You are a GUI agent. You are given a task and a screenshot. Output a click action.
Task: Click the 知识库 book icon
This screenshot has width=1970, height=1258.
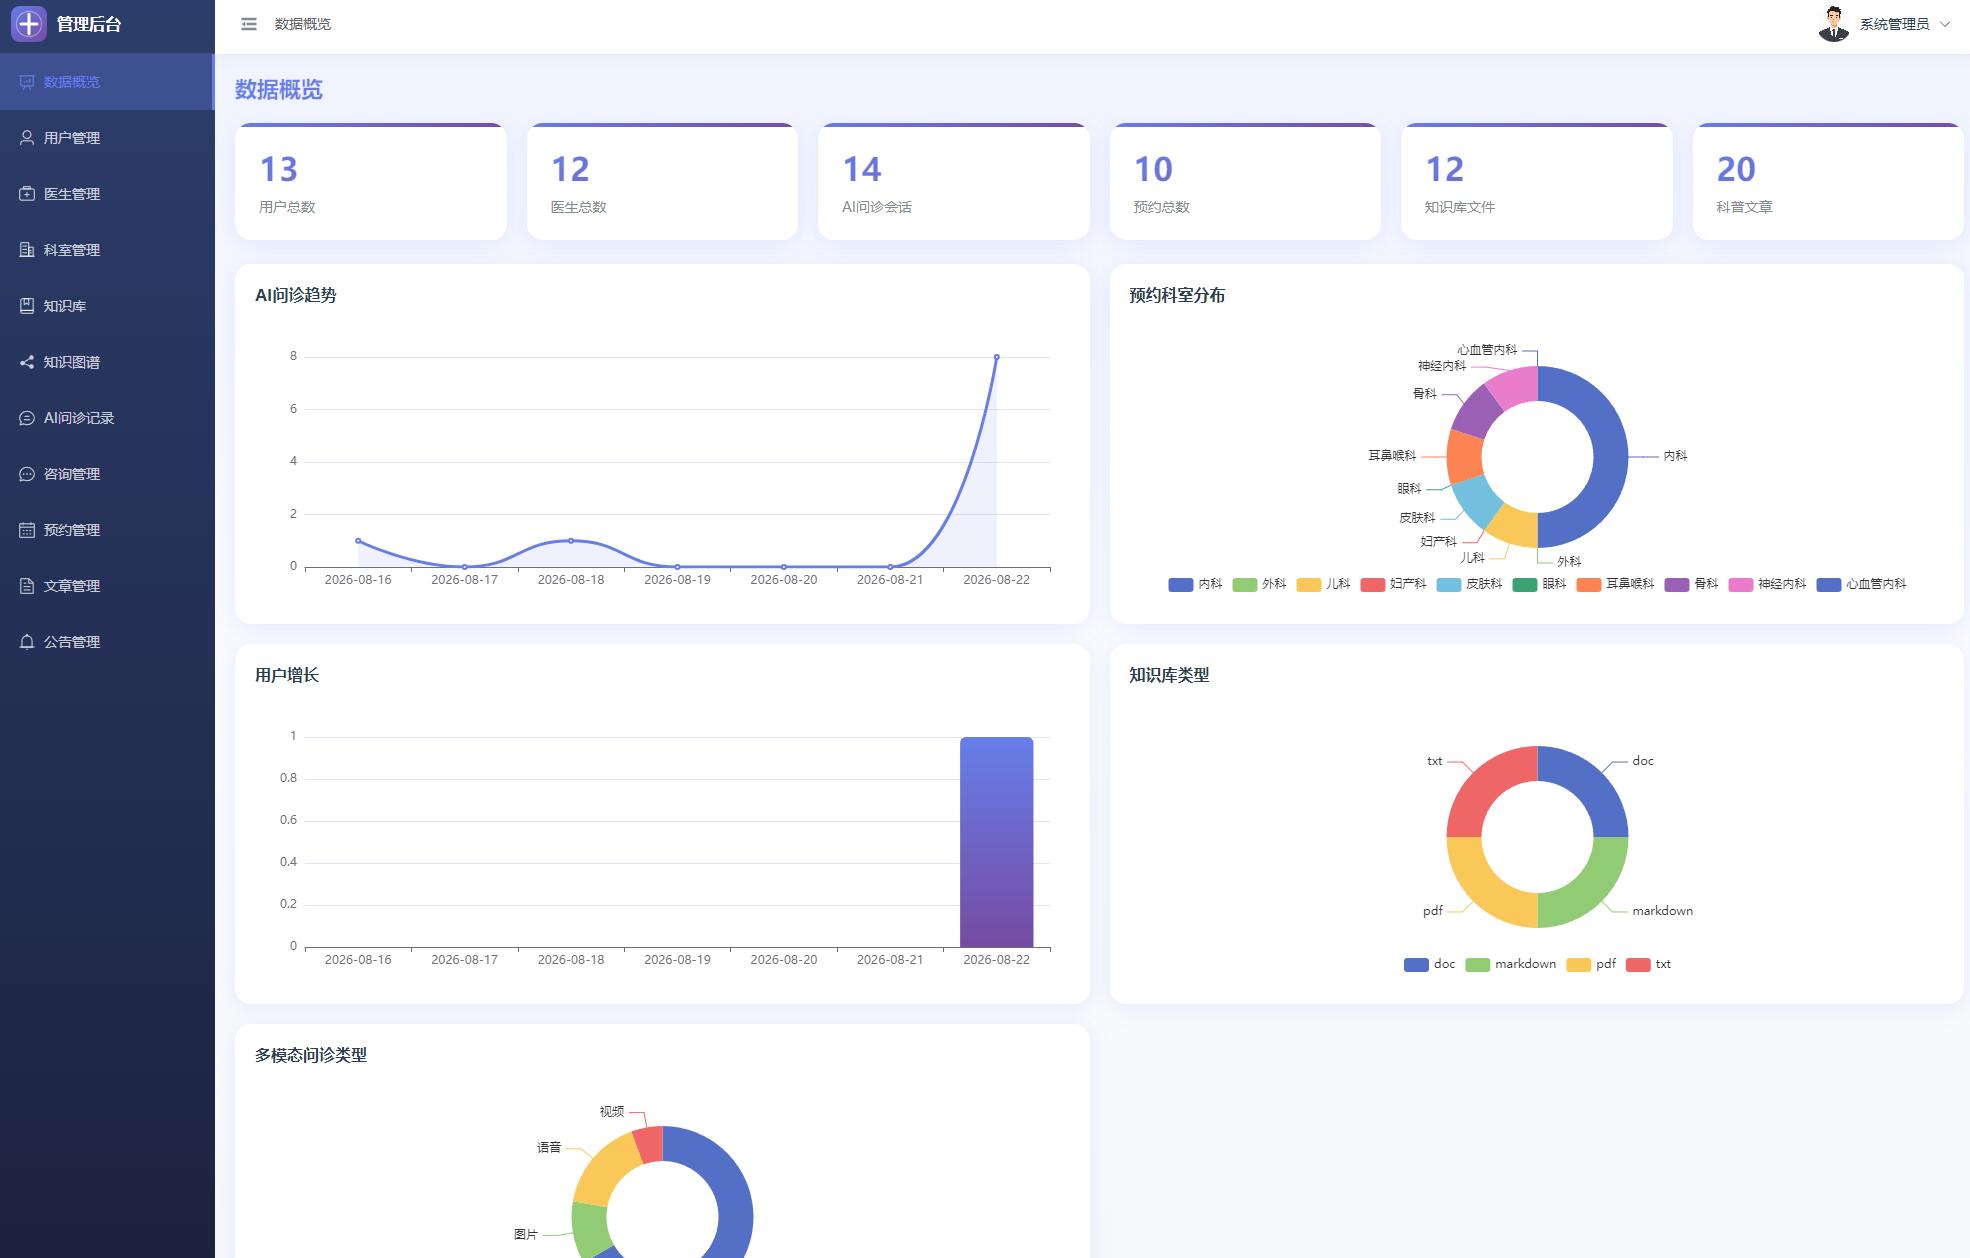click(x=27, y=306)
